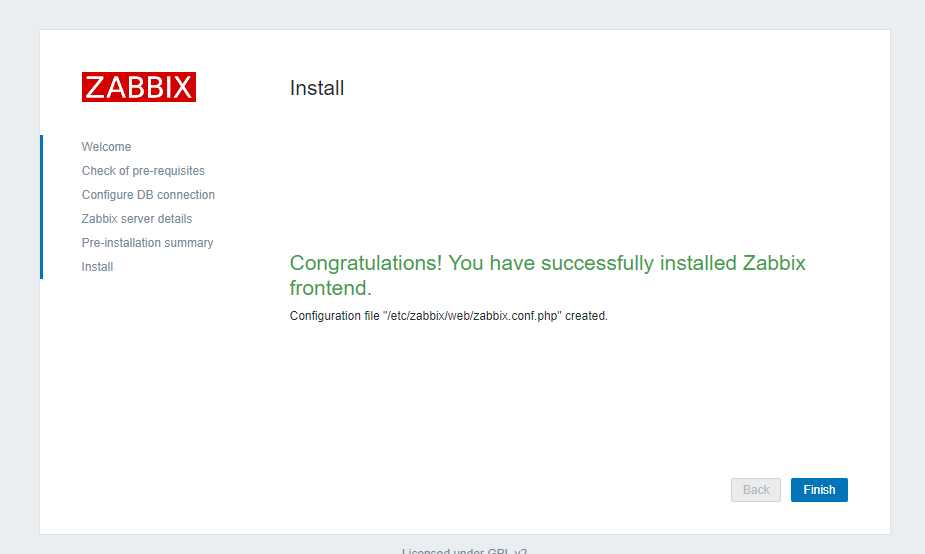Select the Install step in sidebar
Screen dimensions: 925x554
97,267
